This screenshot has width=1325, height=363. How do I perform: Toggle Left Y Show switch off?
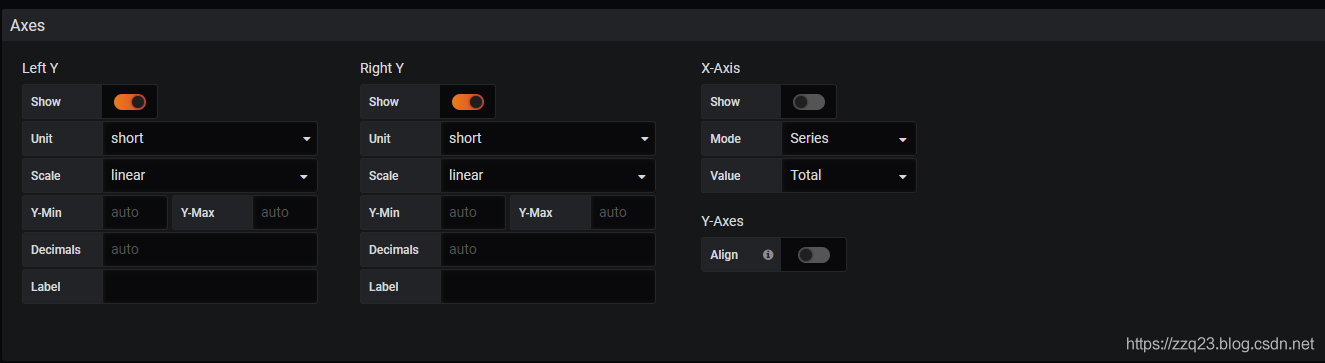click(130, 102)
